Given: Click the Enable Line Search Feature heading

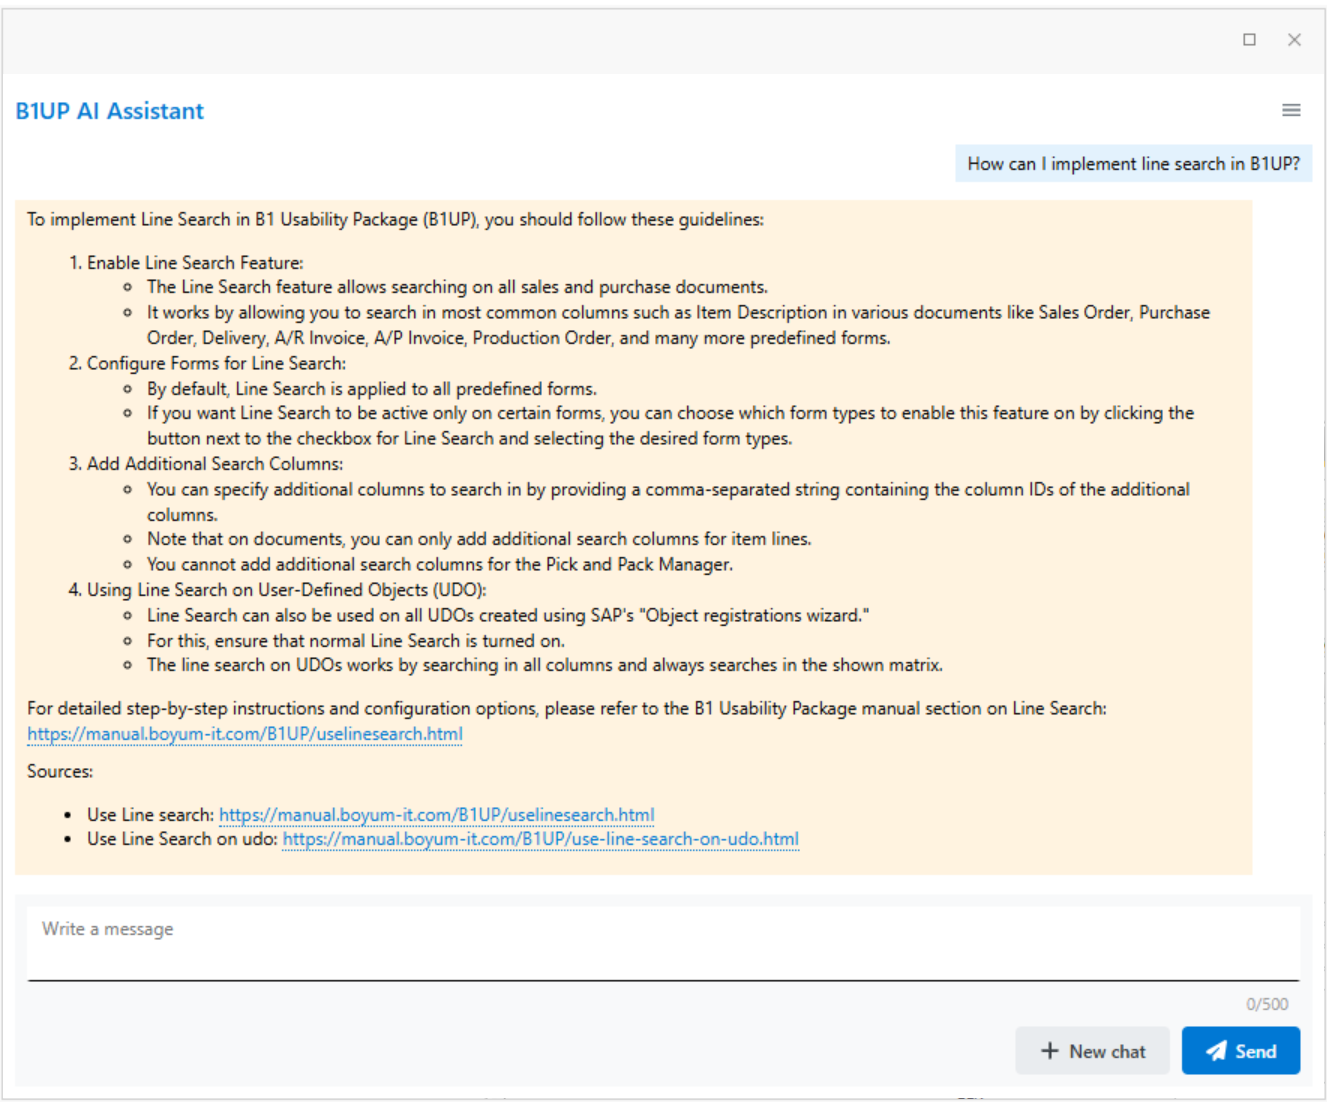Looking at the screenshot, I should [195, 263].
